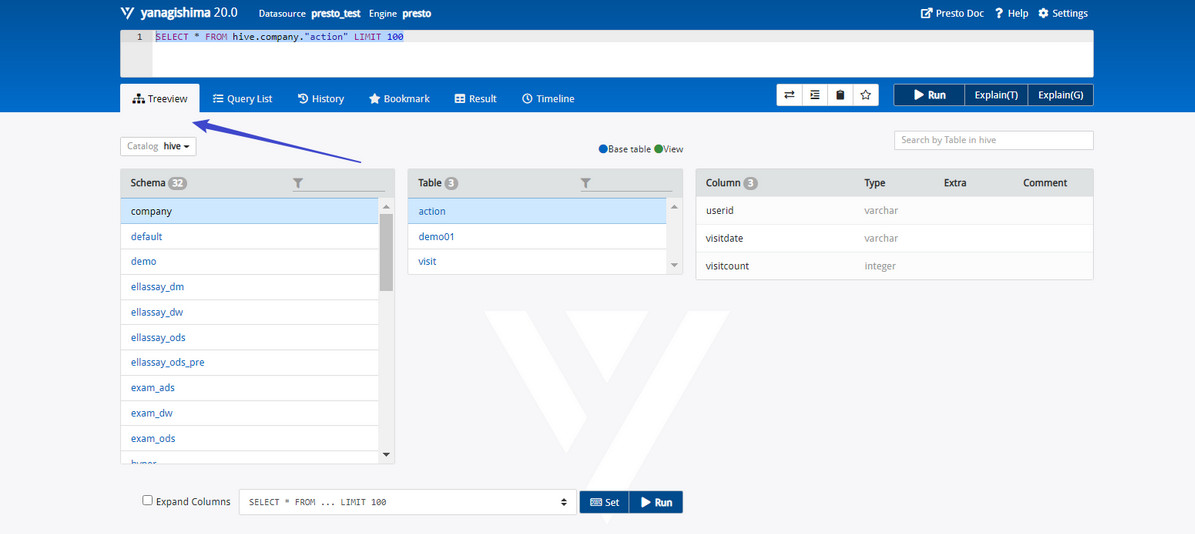Viewport: 1195px width, 534px height.
Task: Click the Set button
Action: click(604, 502)
